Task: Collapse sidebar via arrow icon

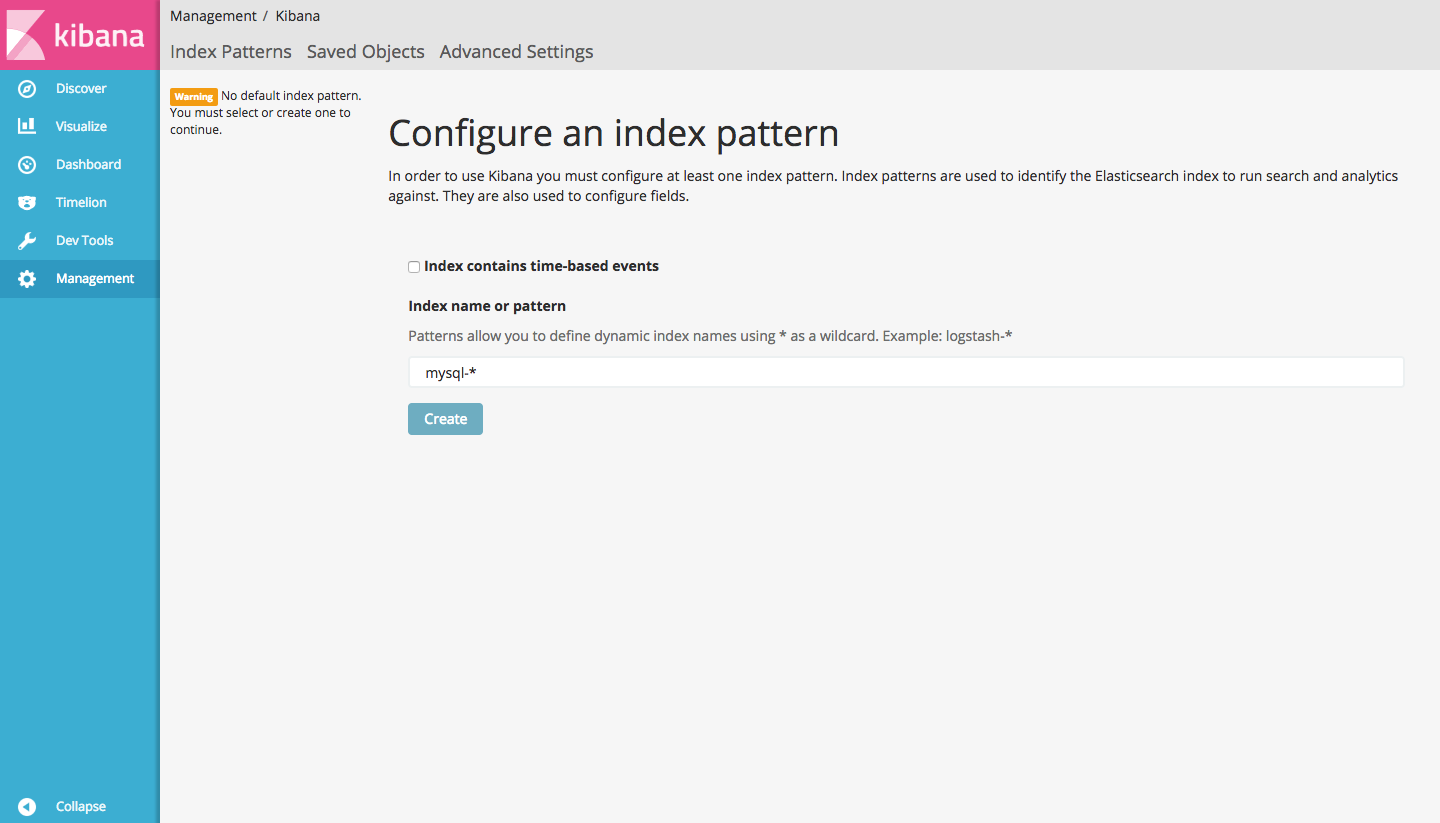Action: [x=27, y=806]
